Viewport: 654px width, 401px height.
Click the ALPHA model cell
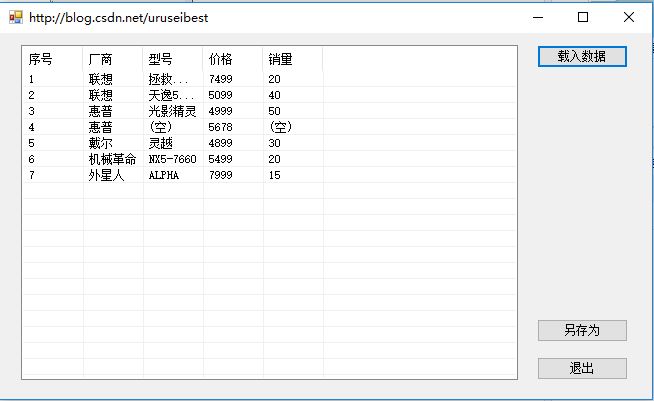[164, 175]
